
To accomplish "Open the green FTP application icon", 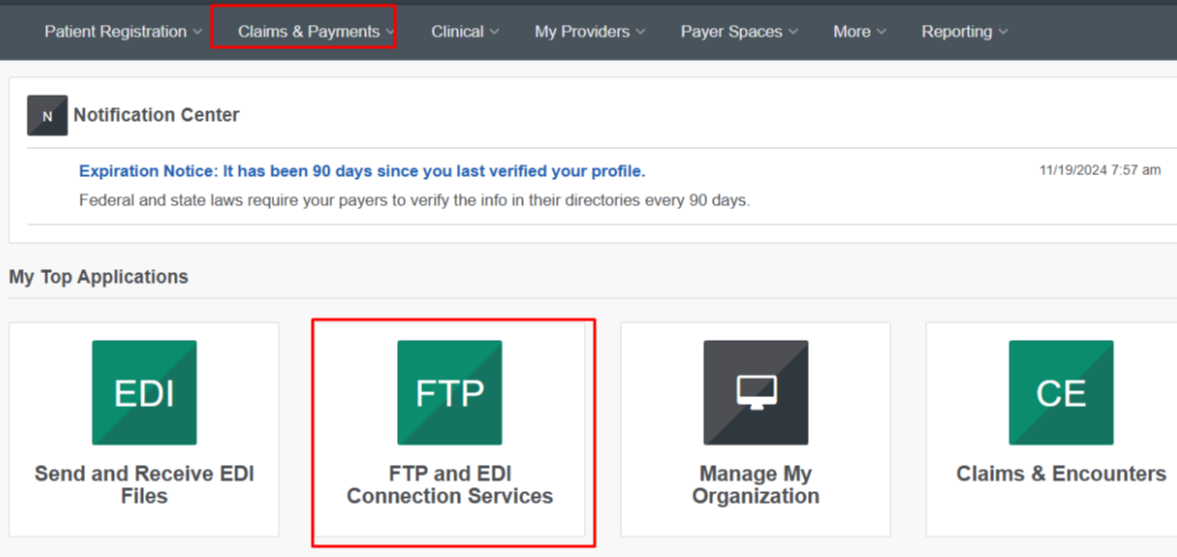I will [x=450, y=393].
